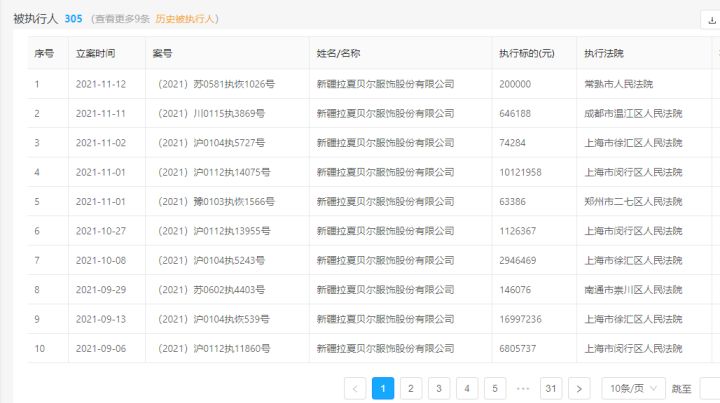Click amount 200000
The width and height of the screenshot is (720, 403).
click(515, 84)
